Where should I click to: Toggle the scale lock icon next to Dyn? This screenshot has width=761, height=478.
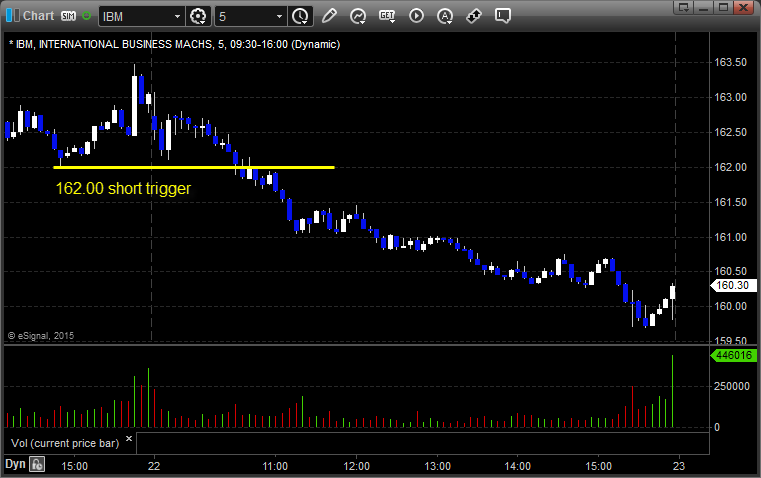pyautogui.click(x=37, y=464)
